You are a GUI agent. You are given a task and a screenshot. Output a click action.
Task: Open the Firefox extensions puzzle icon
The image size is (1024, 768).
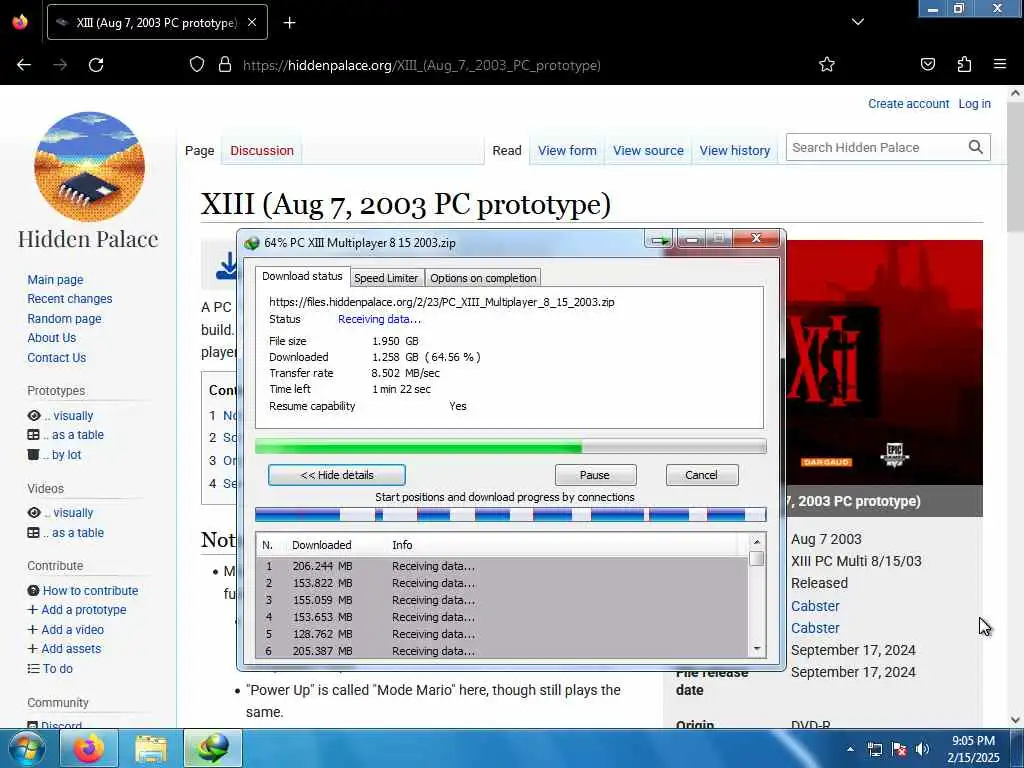(964, 64)
